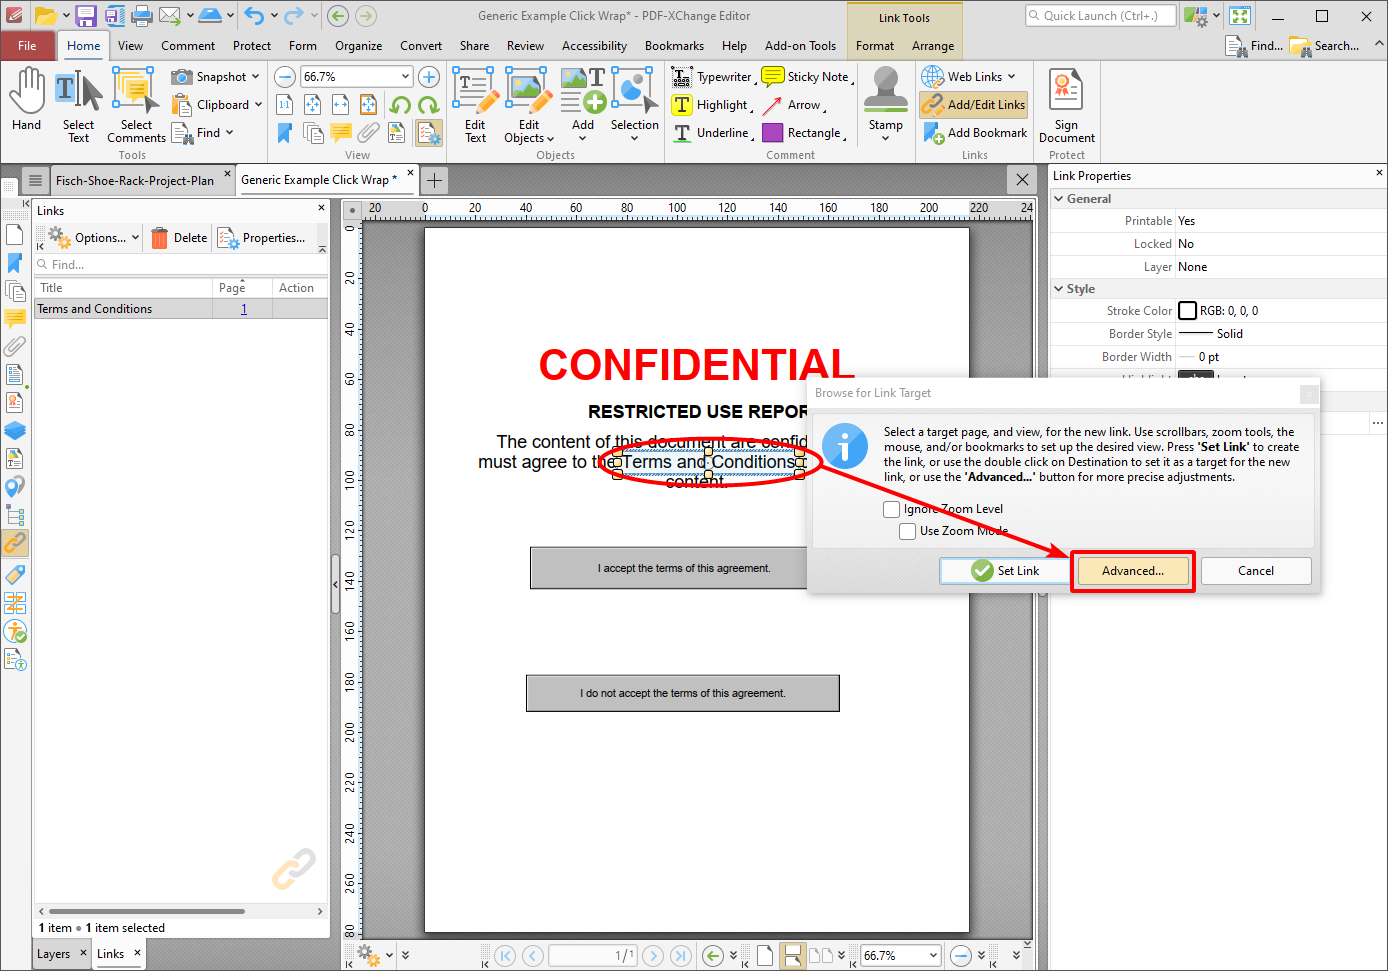Screen dimensions: 1388x971
Task: Enable single page view in status bar
Action: point(764,955)
